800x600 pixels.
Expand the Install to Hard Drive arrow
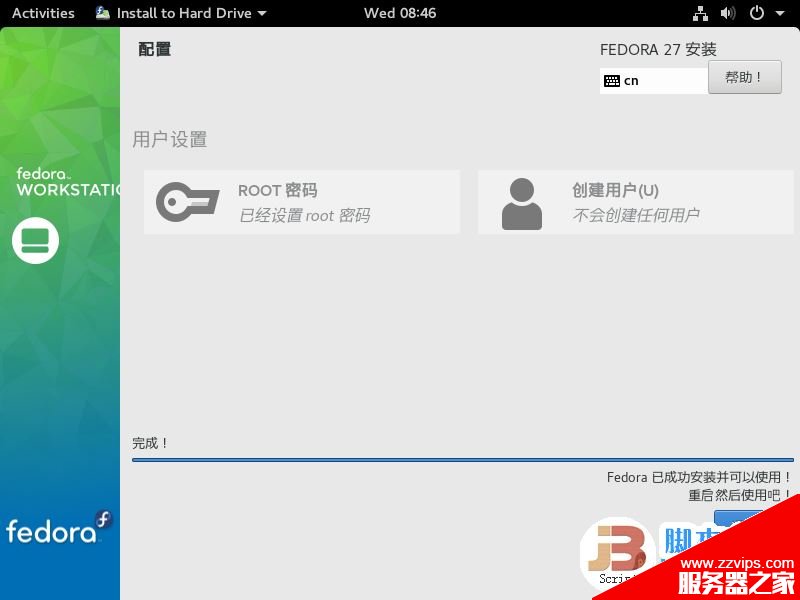point(262,14)
